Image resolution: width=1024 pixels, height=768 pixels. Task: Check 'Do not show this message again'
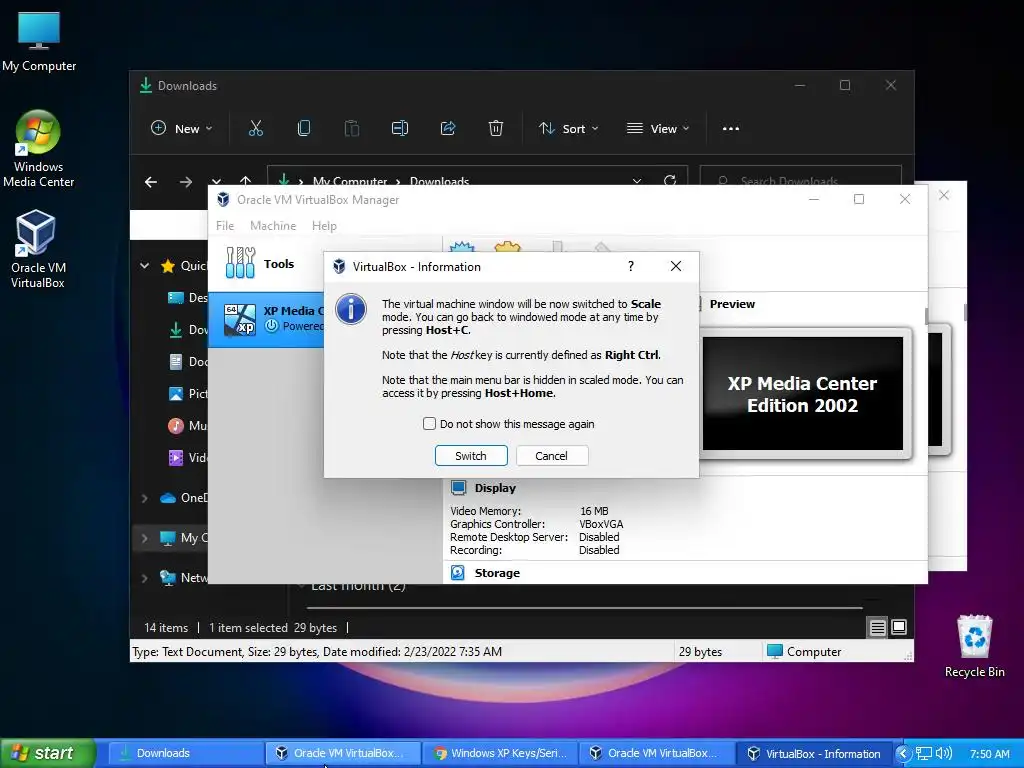(x=429, y=423)
